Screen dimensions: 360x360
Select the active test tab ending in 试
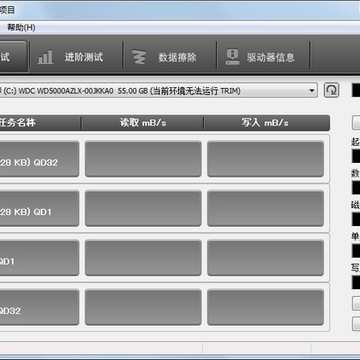13,57
